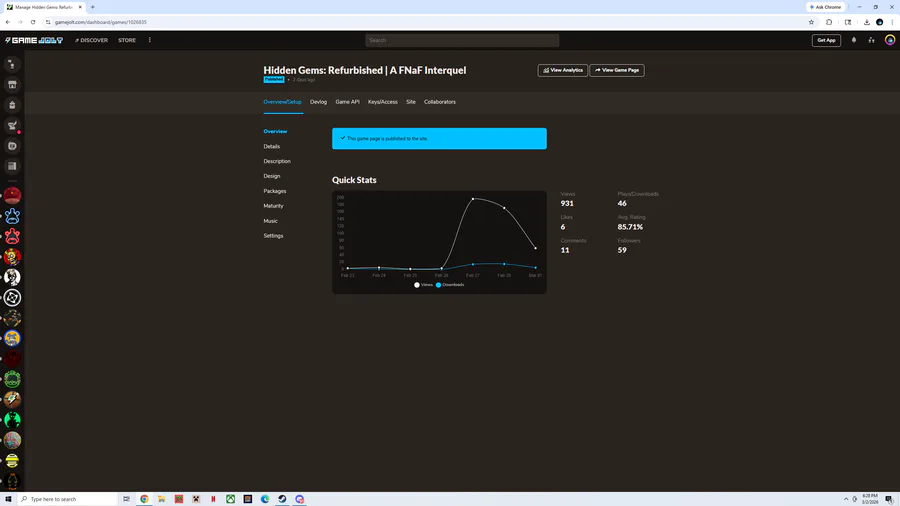
Task: Open the first sidebar icon at top
Action: 12,64
